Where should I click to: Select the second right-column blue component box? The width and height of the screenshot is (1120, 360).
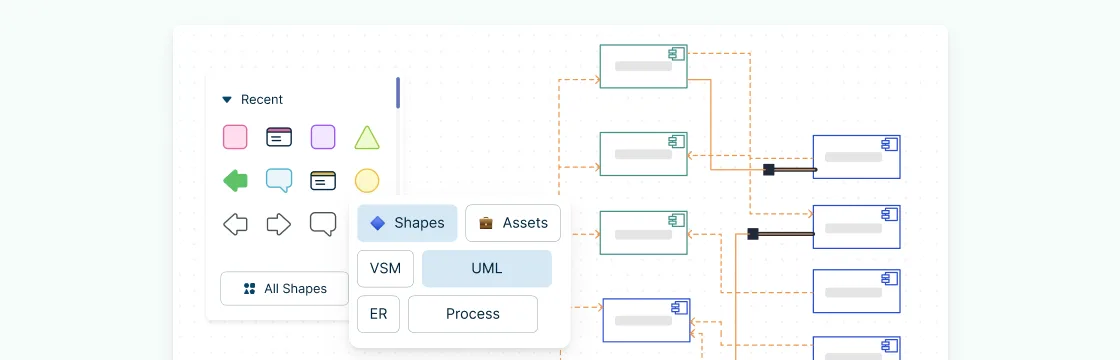click(x=856, y=227)
